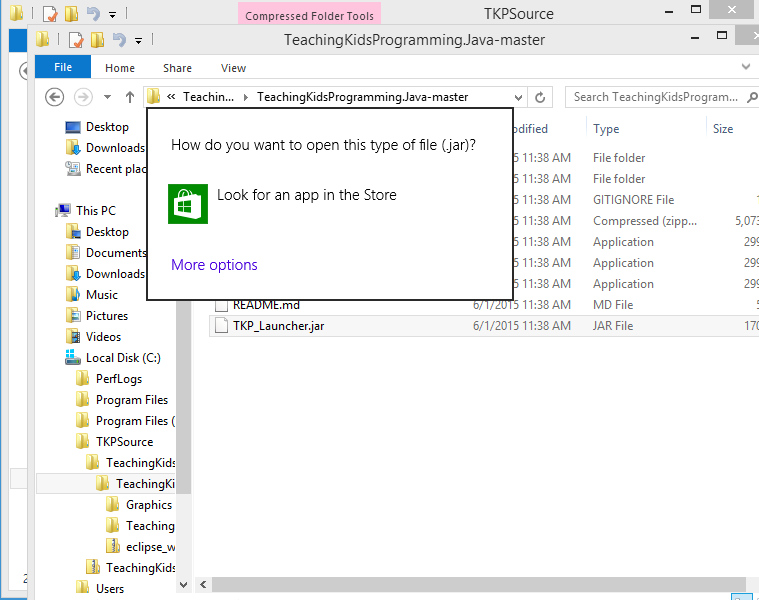Click the Music library icon in the sidebar
This screenshot has height=600, width=759.
point(72,295)
